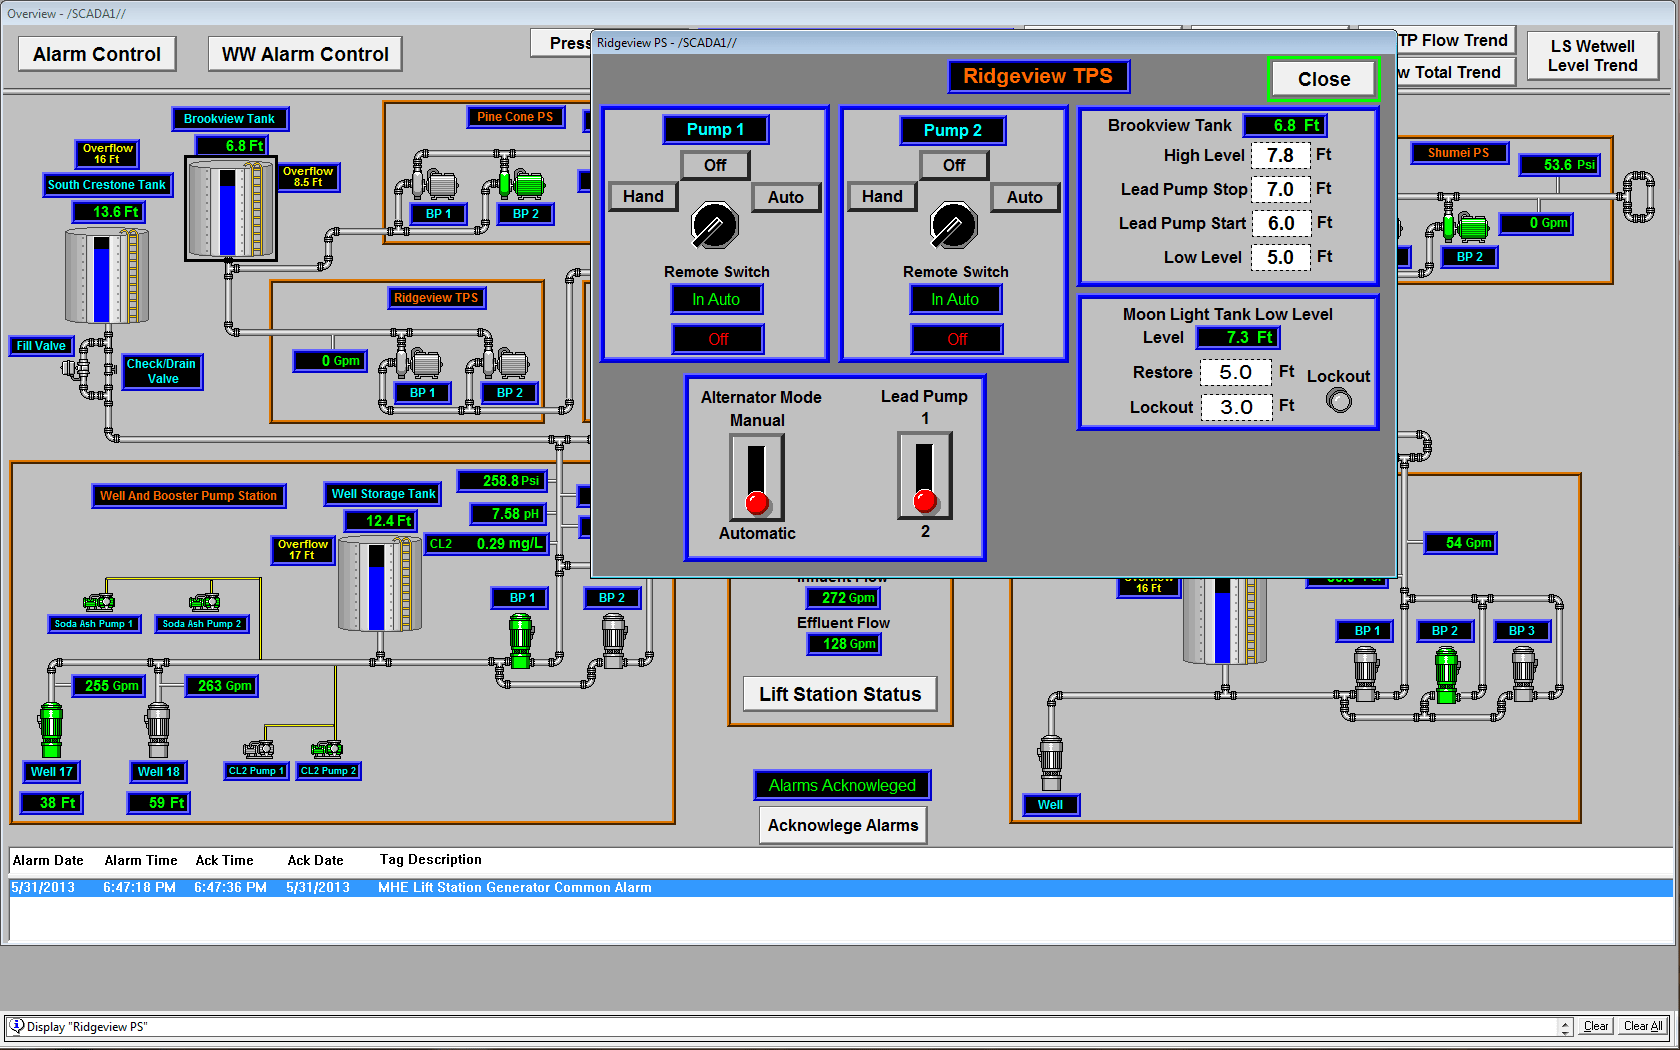1680x1050 pixels.
Task: Click the Pump 1 selector knob
Action: 715,225
